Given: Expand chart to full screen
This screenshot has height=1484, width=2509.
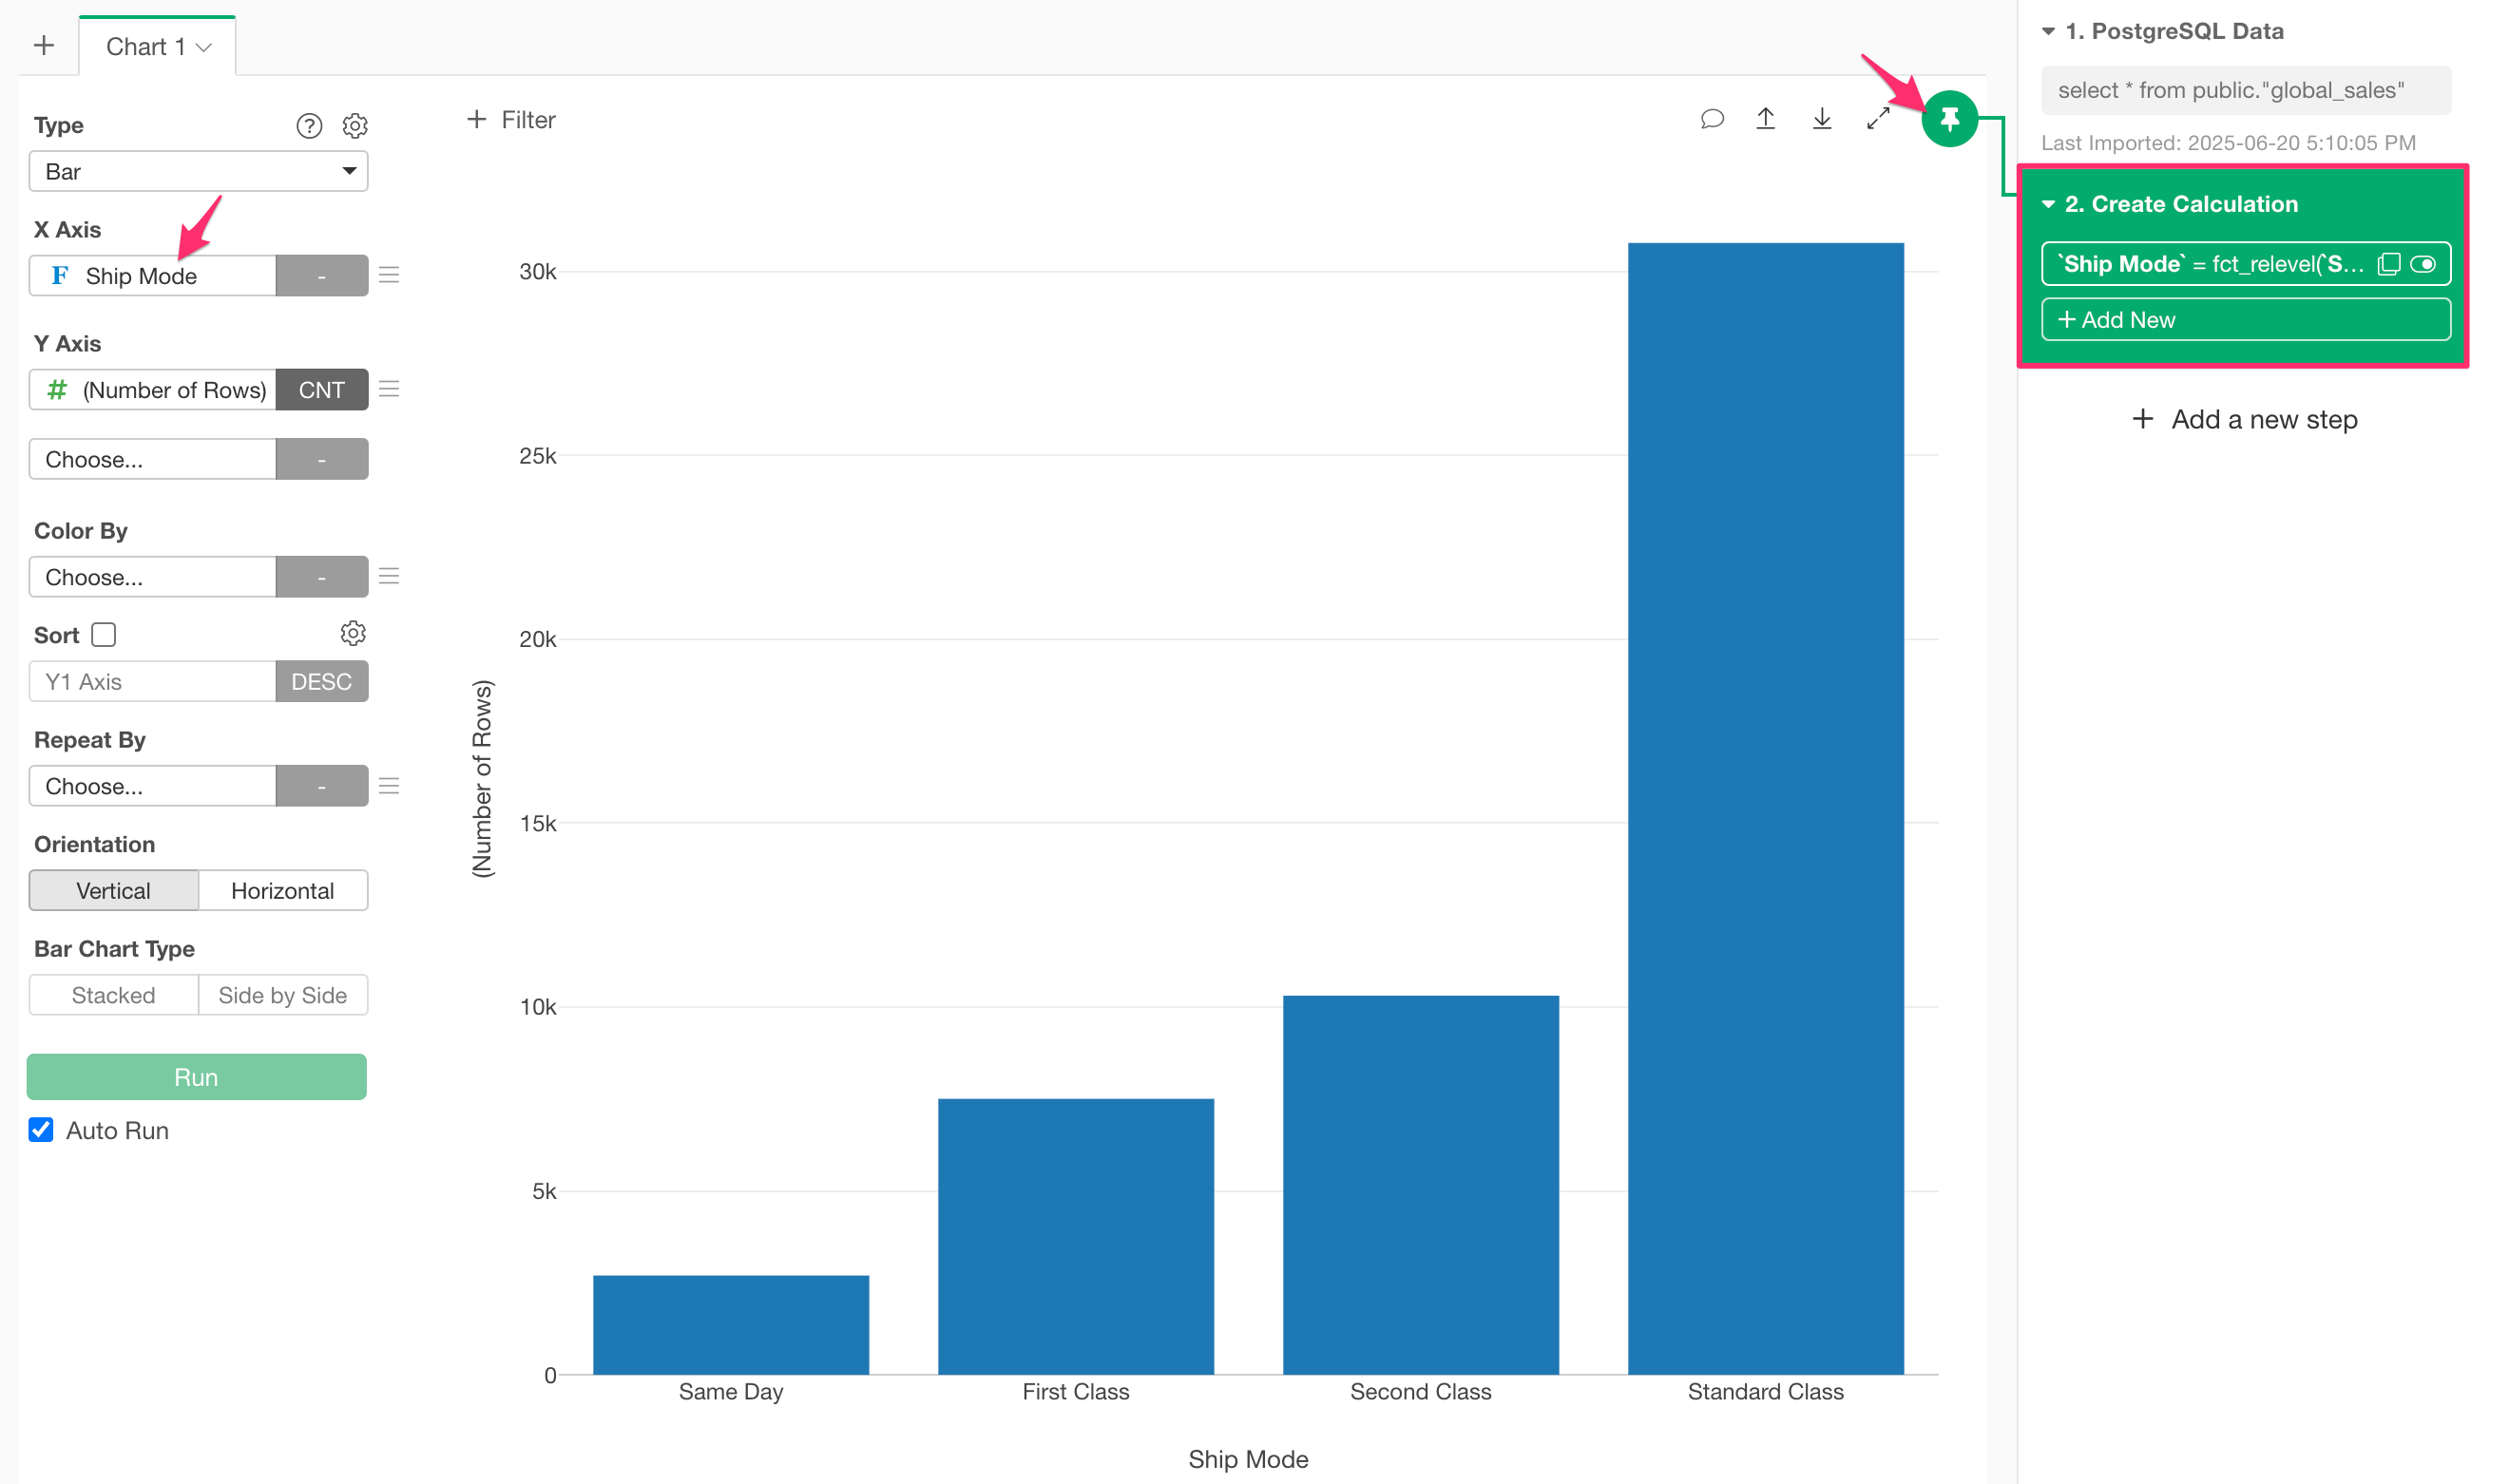Looking at the screenshot, I should point(1878,119).
